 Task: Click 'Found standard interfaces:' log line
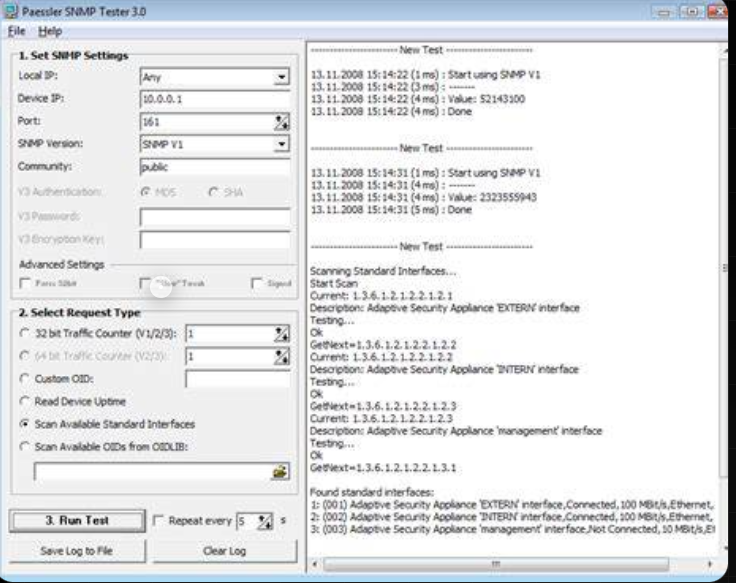[372, 492]
